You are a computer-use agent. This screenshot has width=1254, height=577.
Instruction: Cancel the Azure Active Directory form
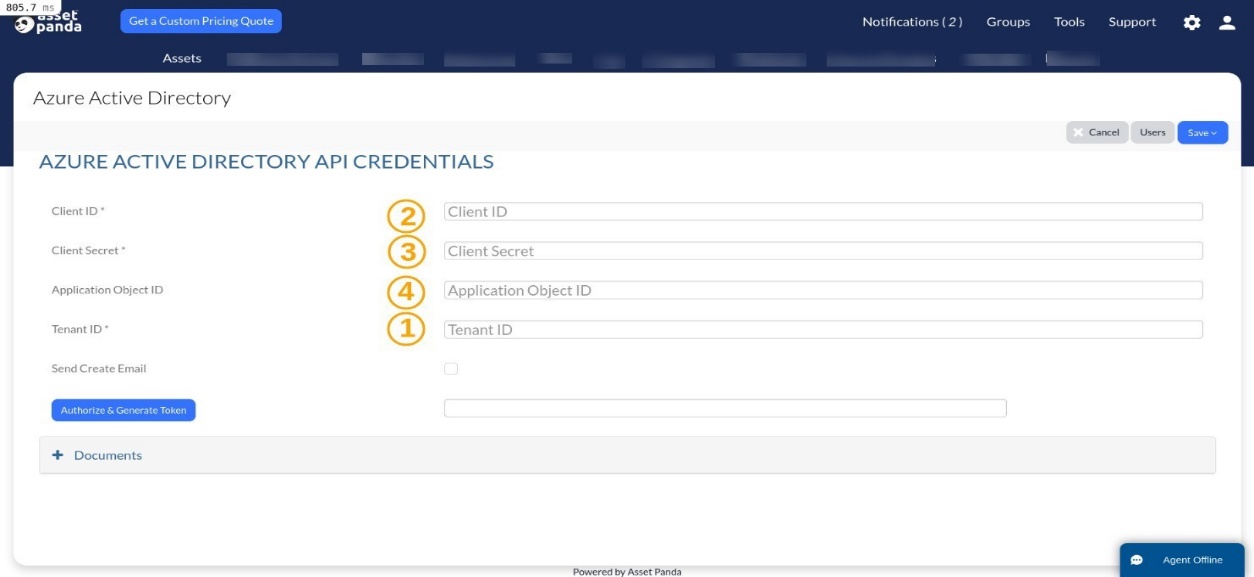[1097, 132]
